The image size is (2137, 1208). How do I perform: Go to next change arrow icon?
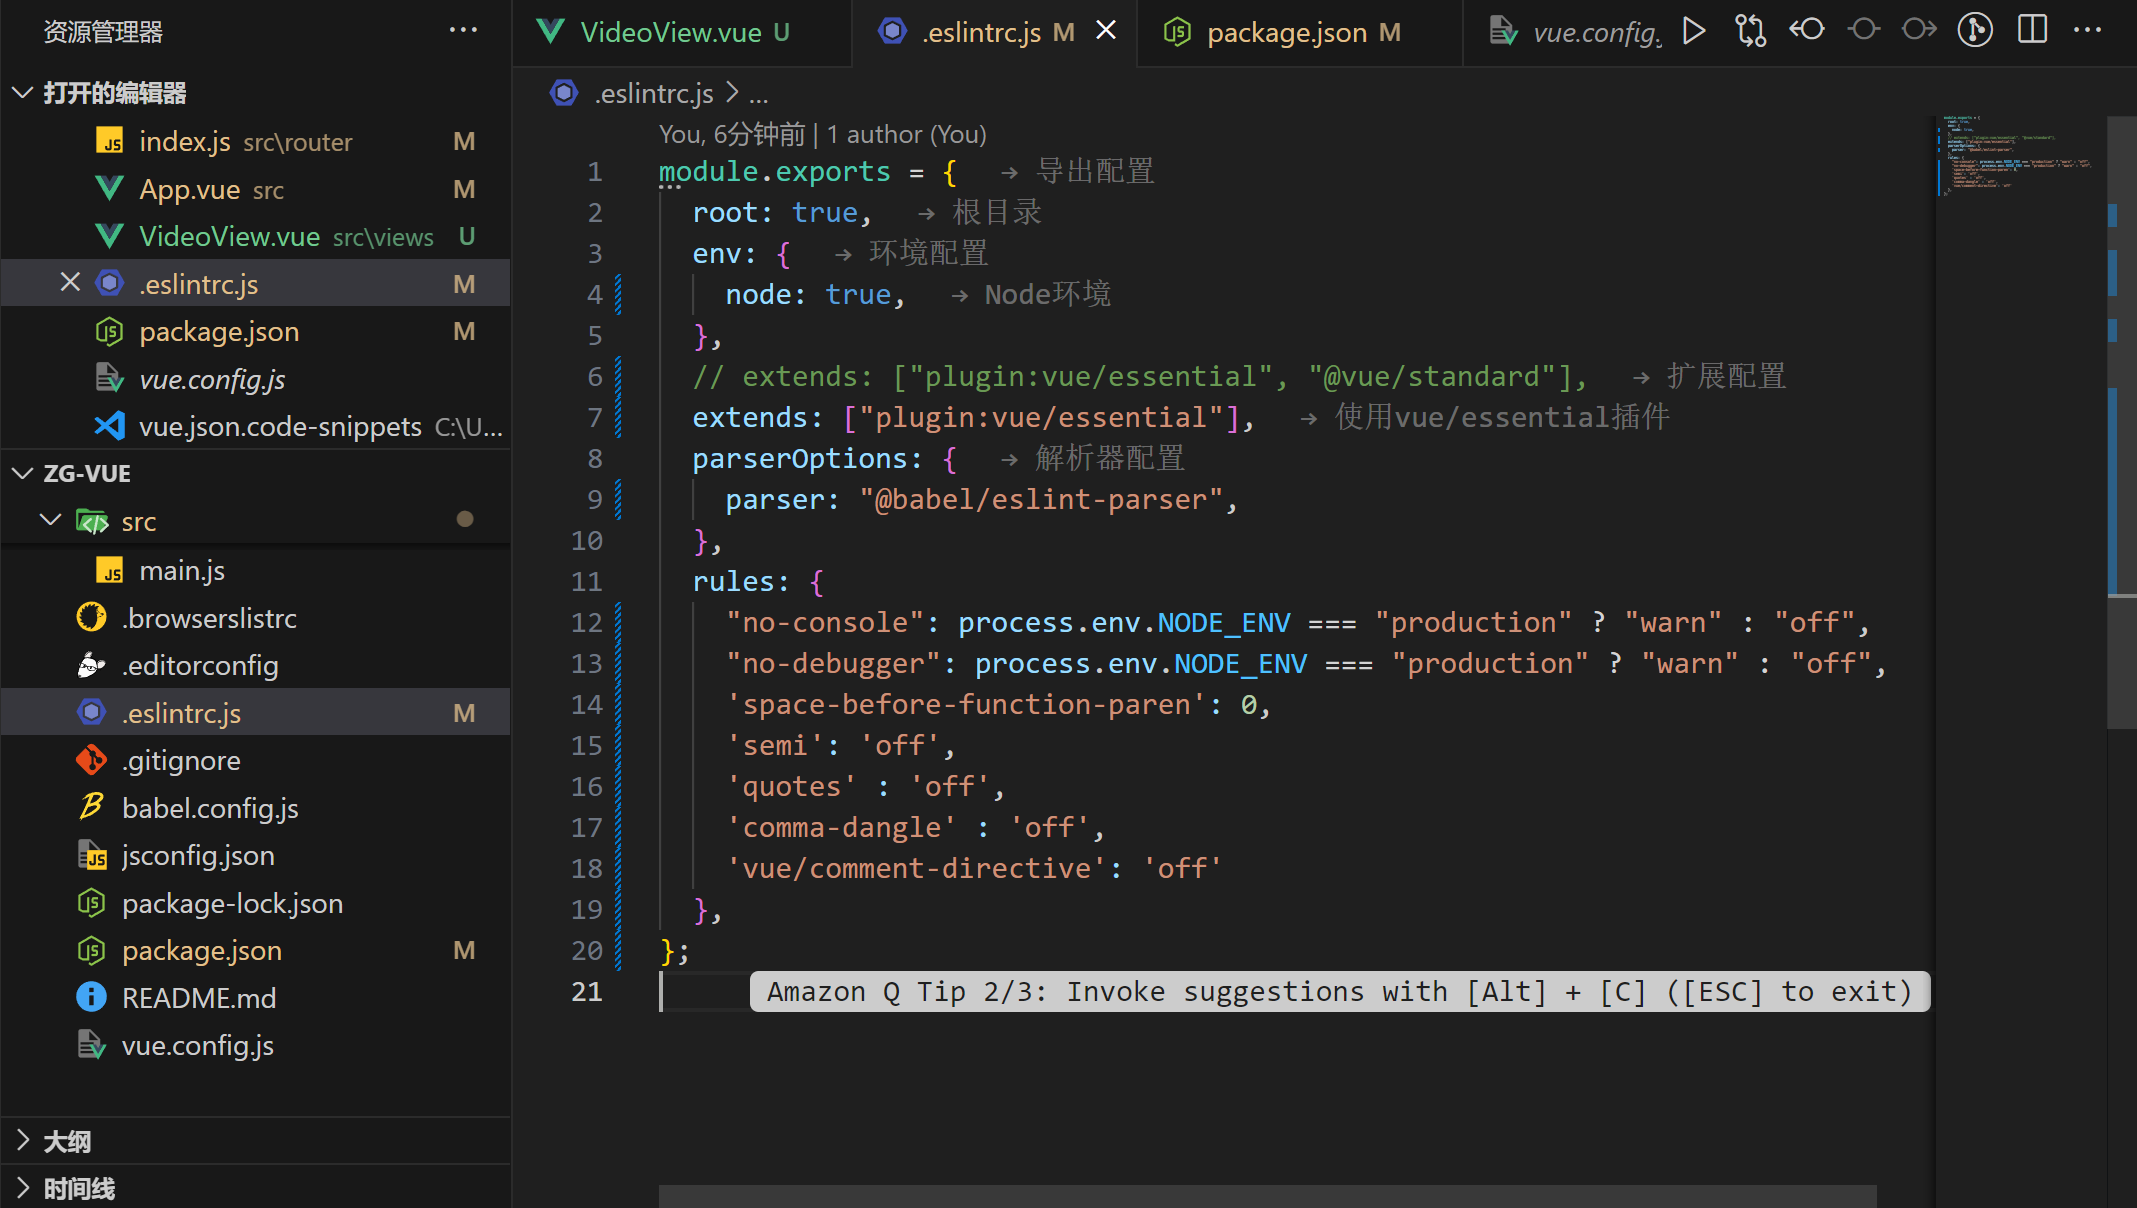1918,30
